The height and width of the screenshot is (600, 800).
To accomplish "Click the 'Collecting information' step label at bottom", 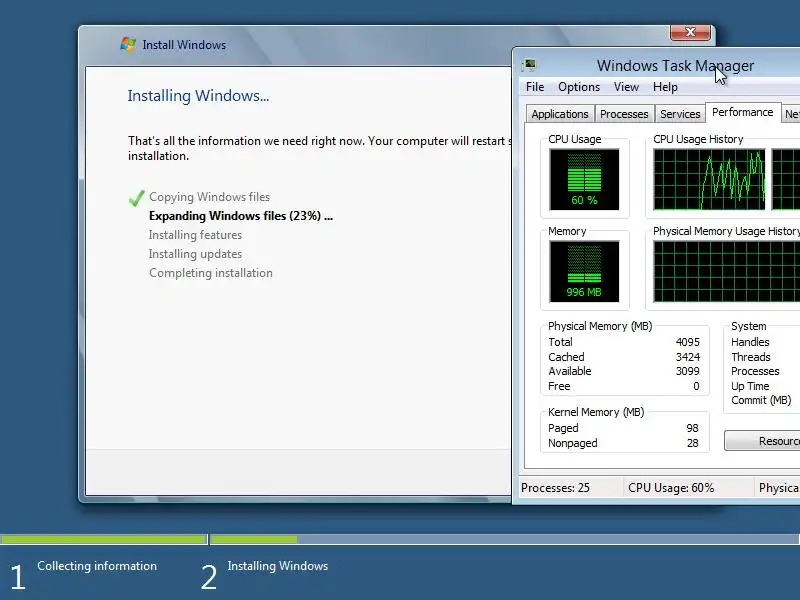I will tap(97, 566).
